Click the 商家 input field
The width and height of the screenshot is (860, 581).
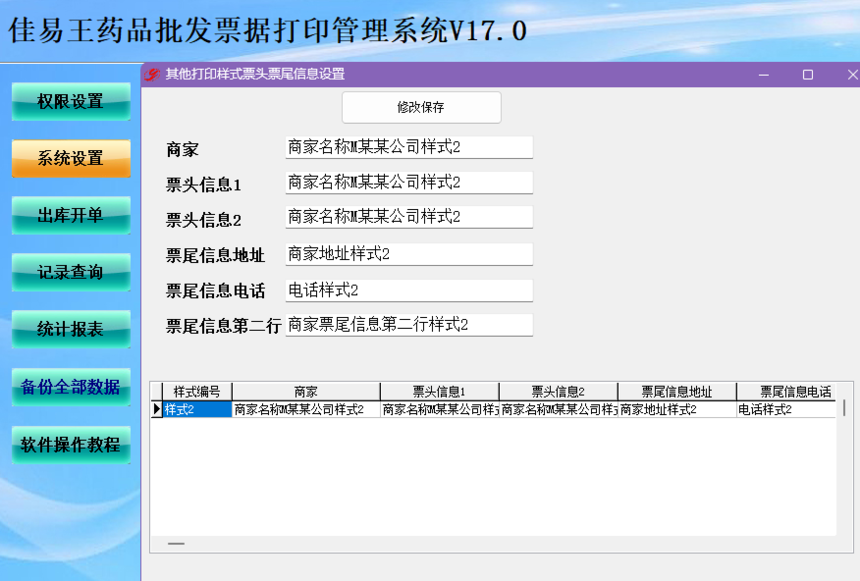409,147
